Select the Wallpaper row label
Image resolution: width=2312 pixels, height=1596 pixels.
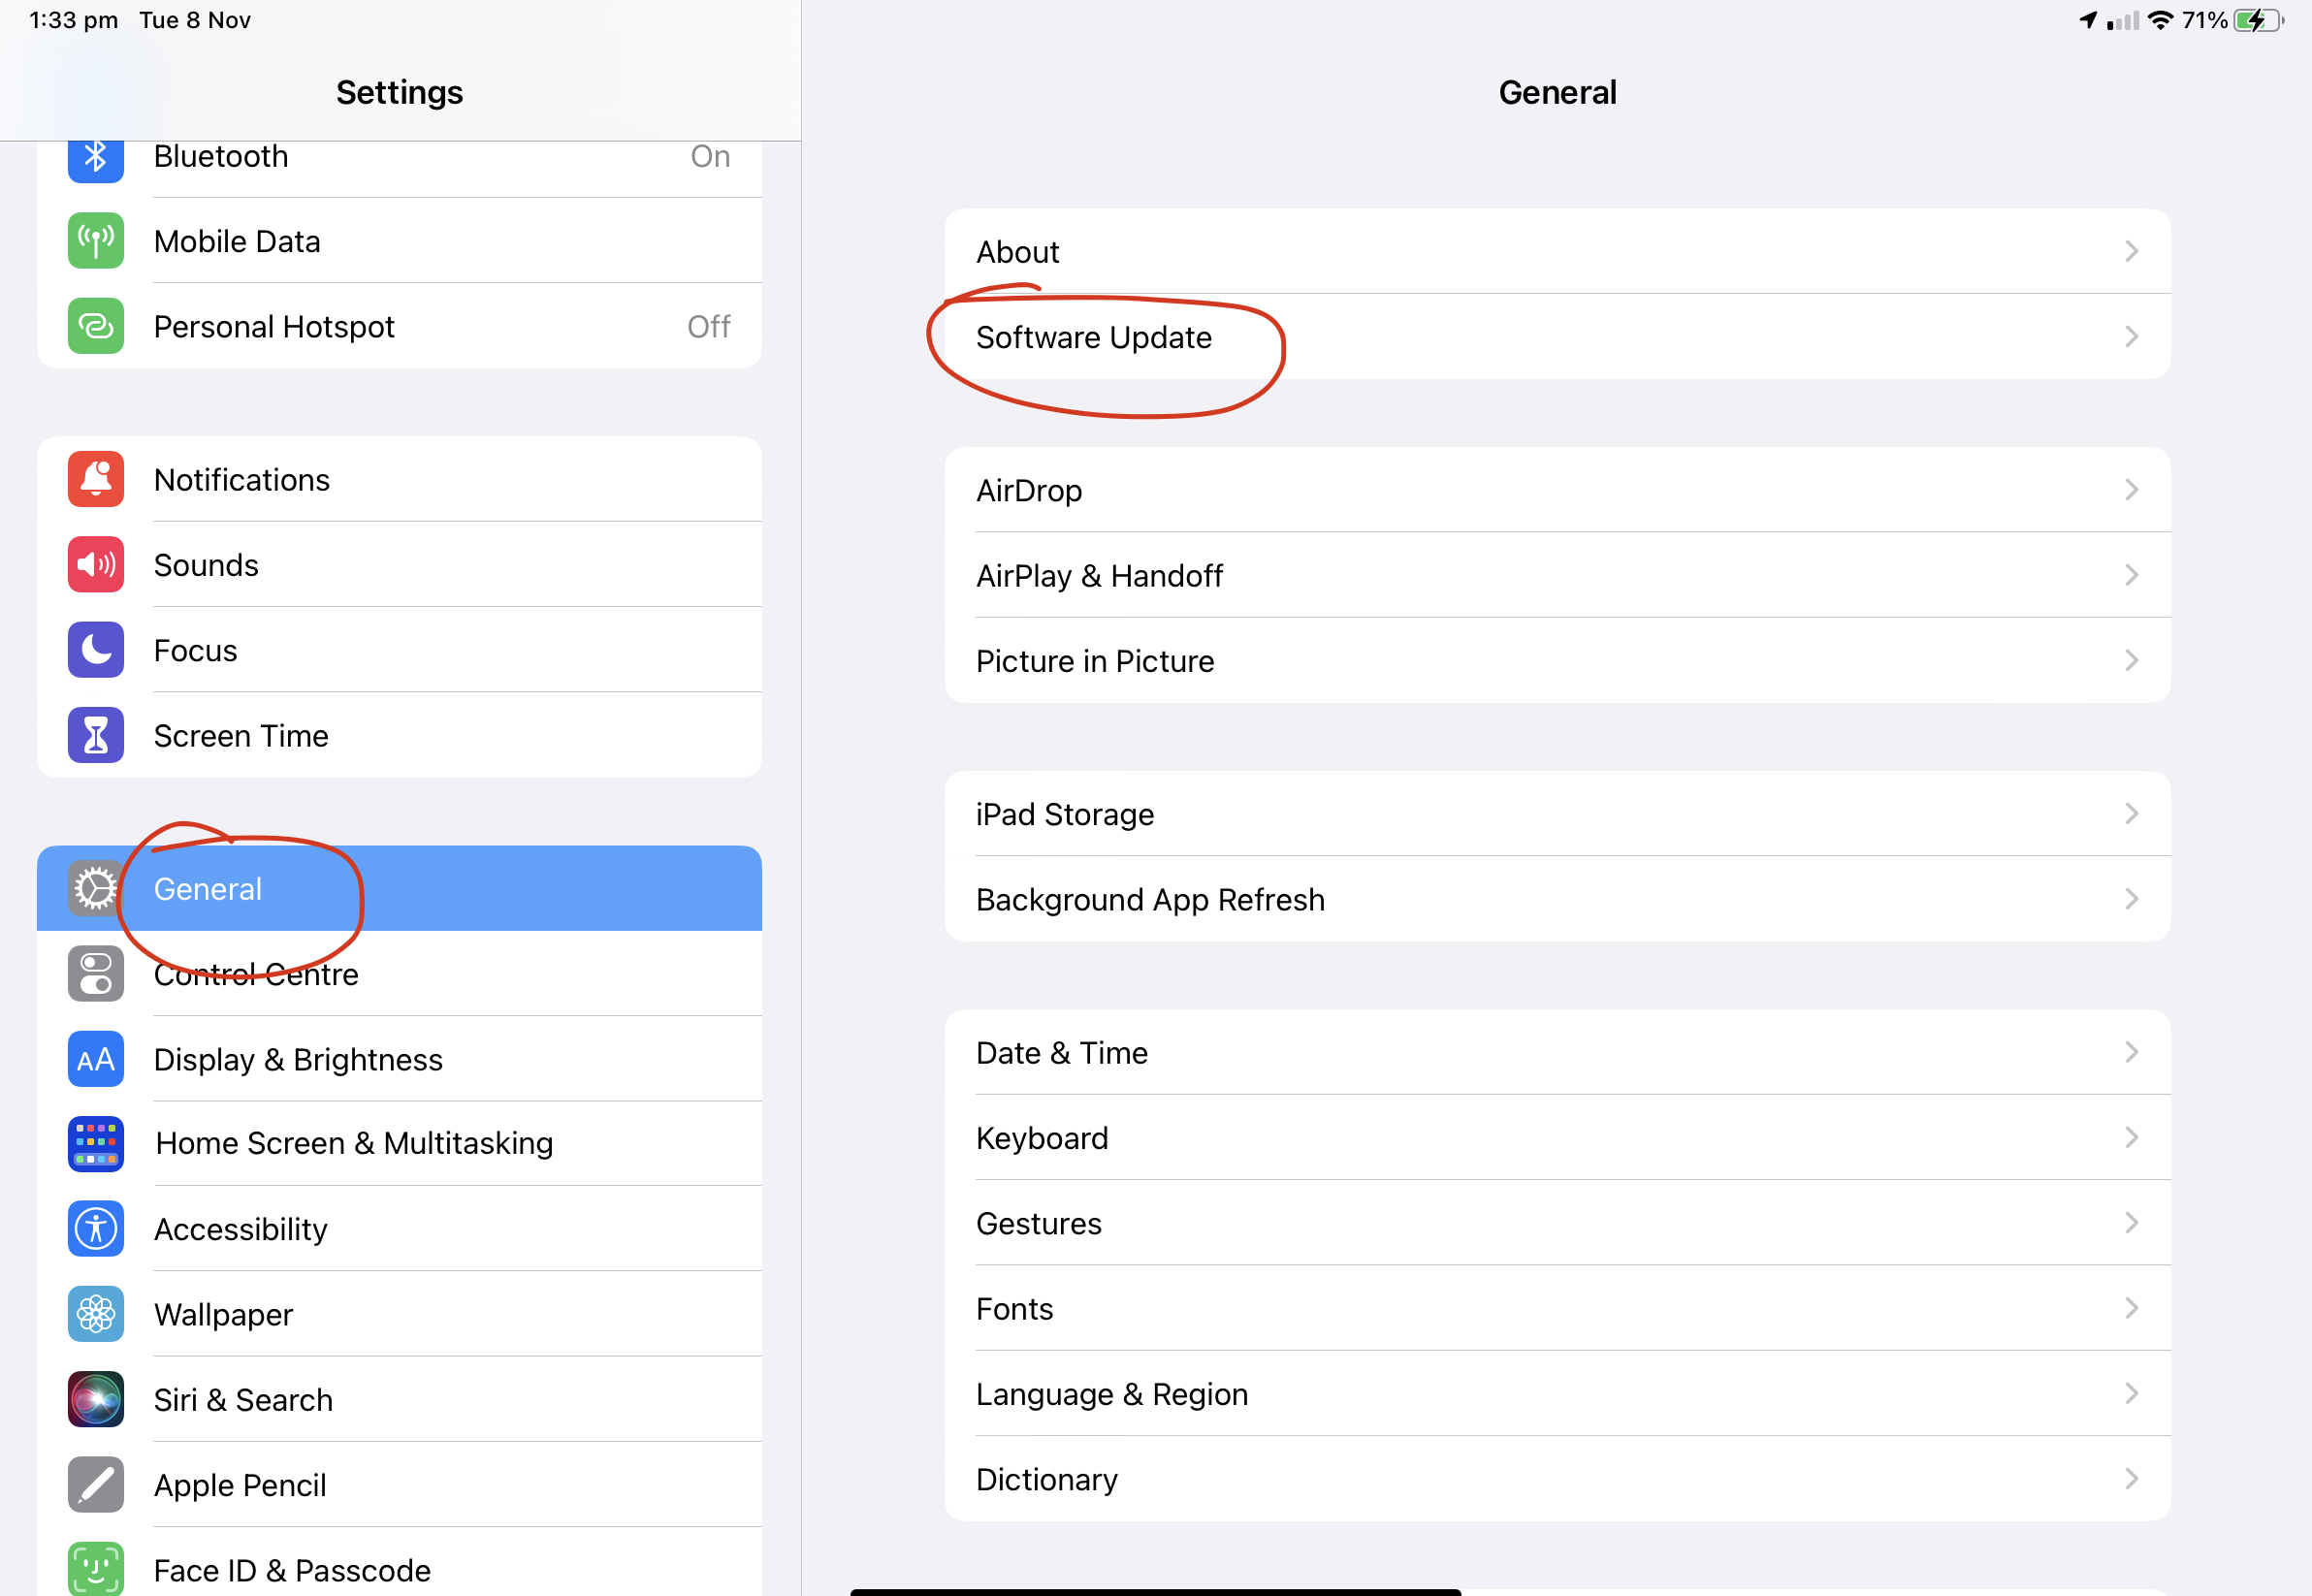coord(223,1315)
